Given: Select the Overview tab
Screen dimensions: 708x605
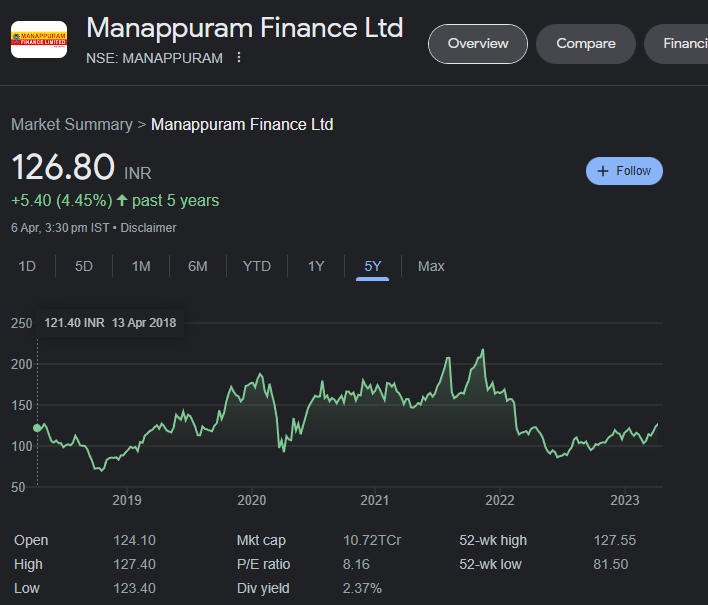Looking at the screenshot, I should [x=478, y=44].
